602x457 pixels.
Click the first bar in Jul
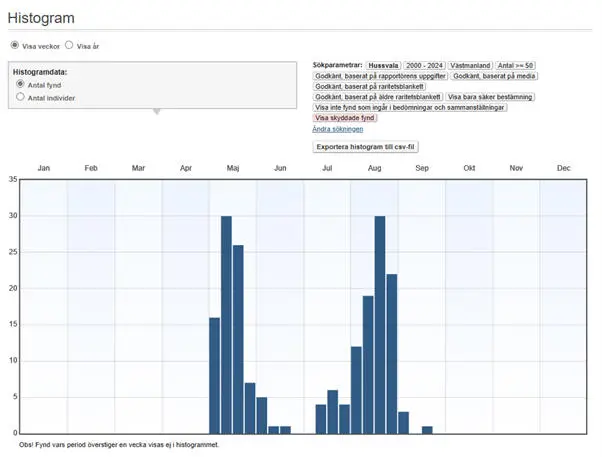(x=321, y=418)
